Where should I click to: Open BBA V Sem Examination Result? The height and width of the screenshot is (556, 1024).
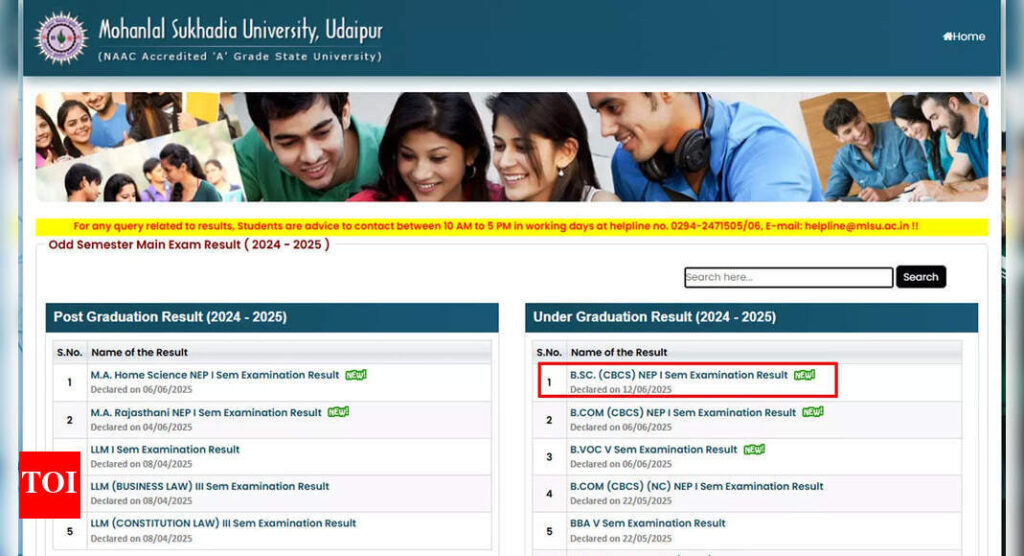647,523
